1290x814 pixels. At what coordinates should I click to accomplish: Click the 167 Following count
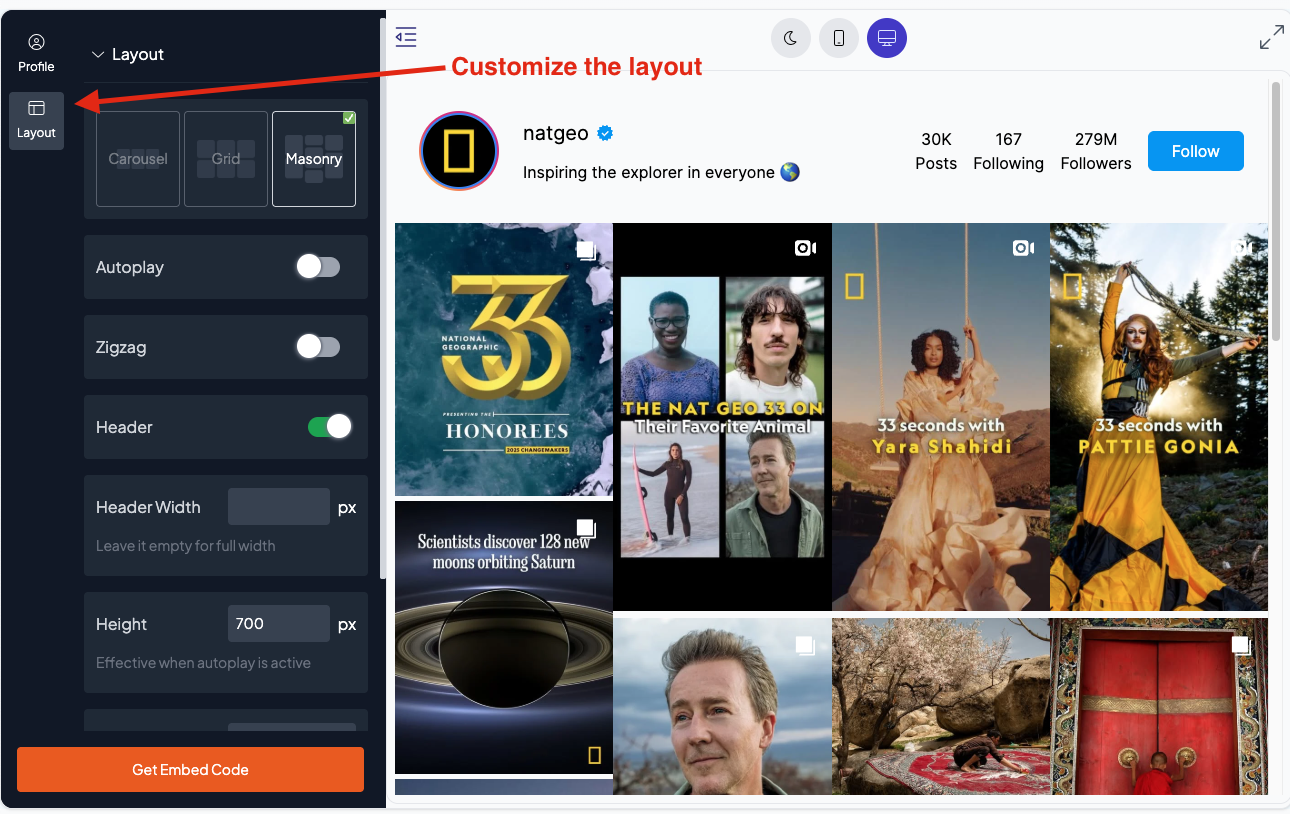point(1008,151)
